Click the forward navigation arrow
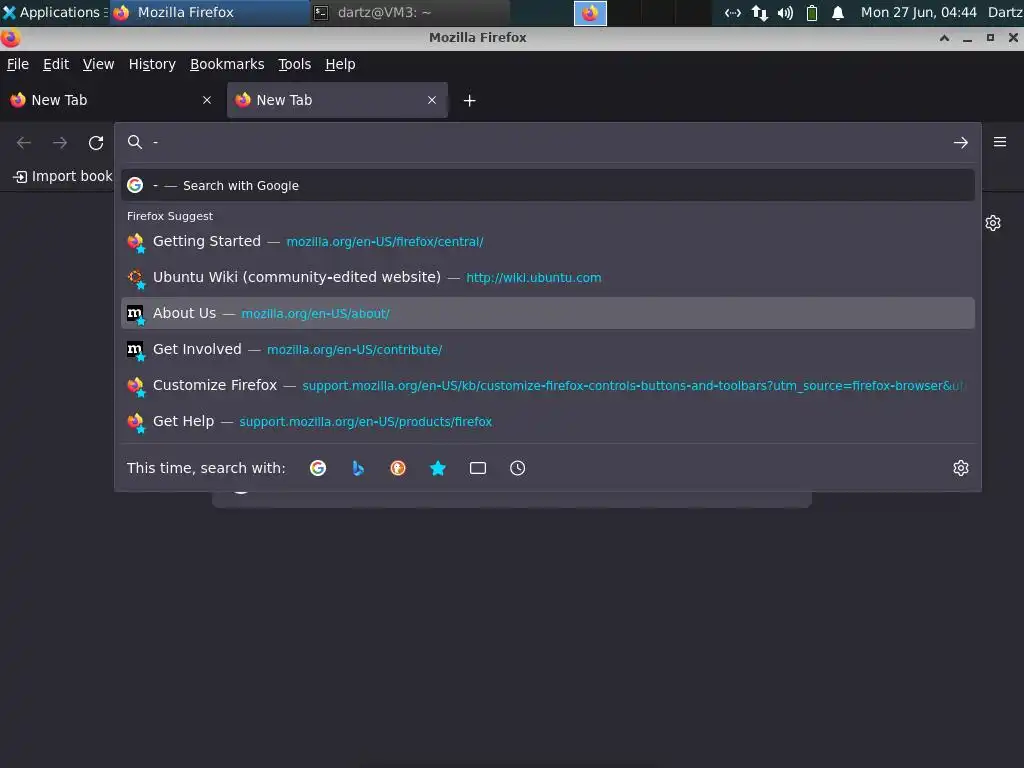 [60, 142]
